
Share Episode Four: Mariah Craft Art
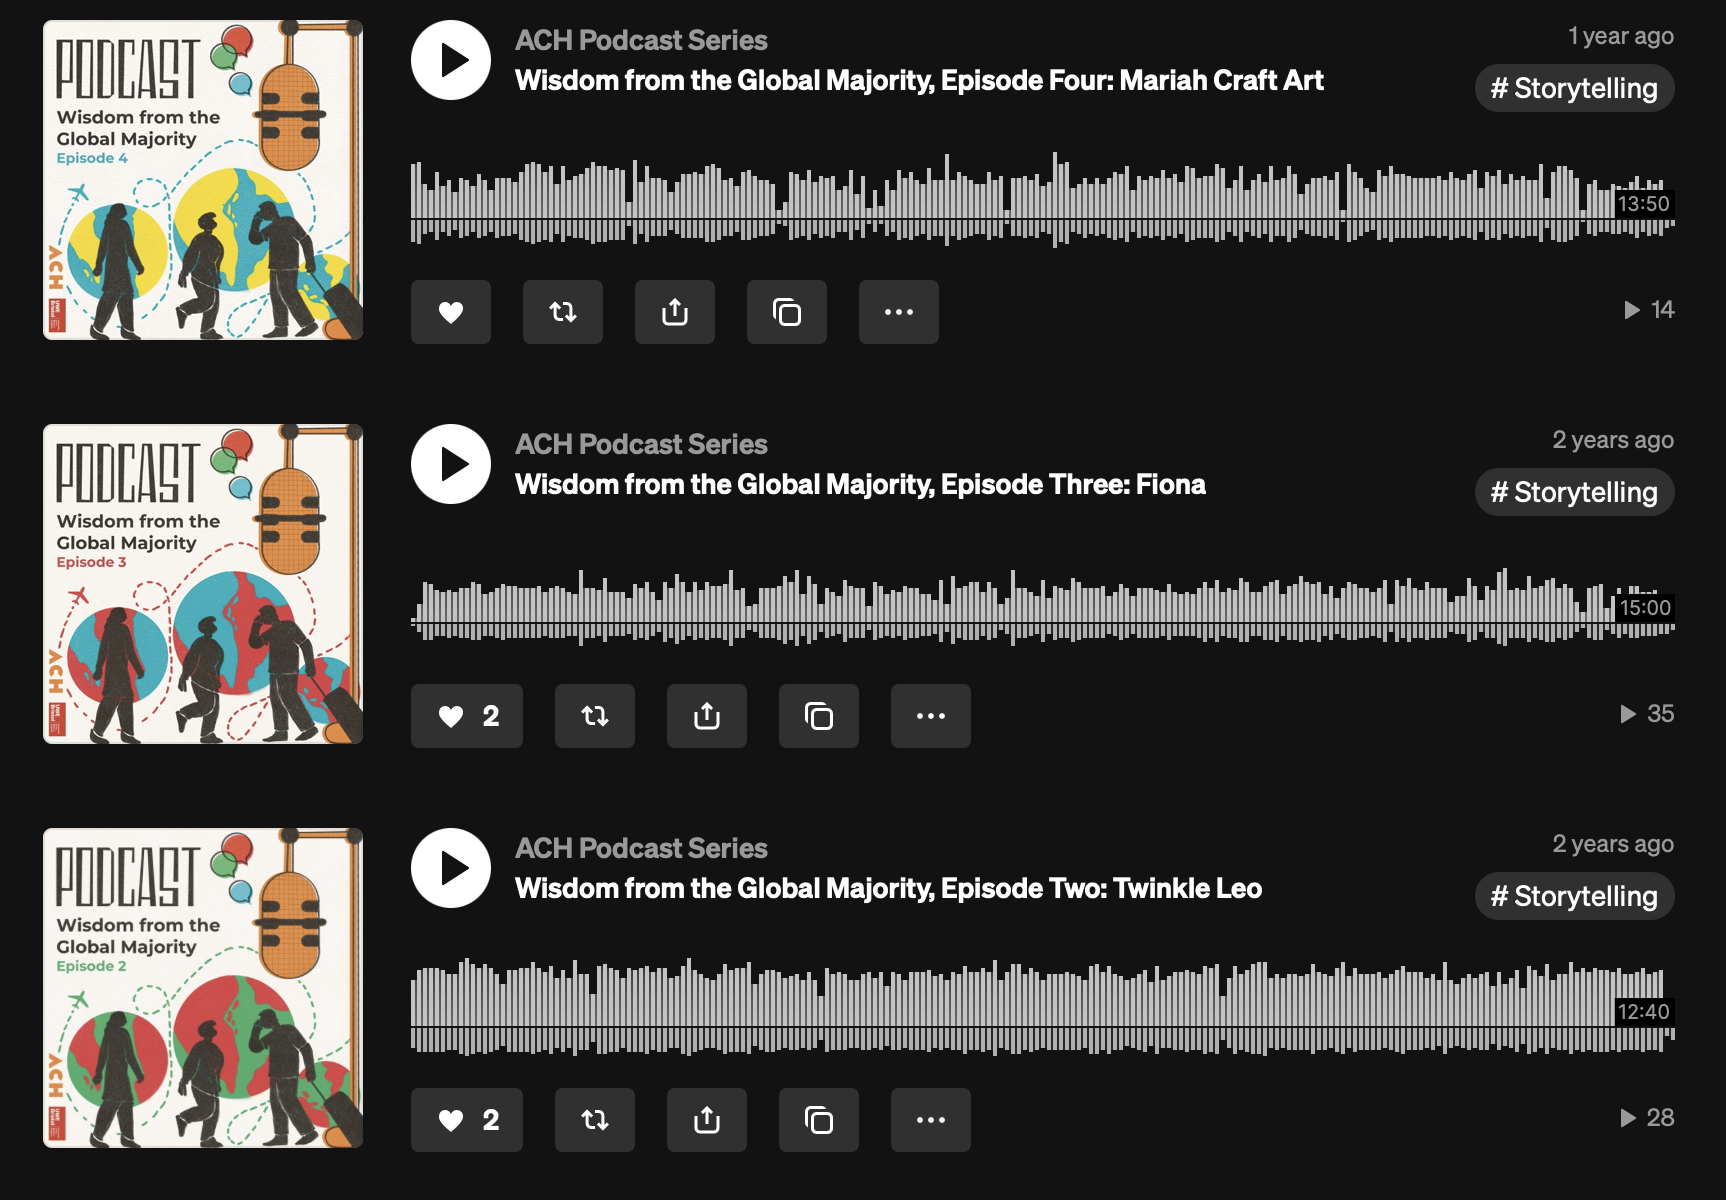[x=675, y=312]
